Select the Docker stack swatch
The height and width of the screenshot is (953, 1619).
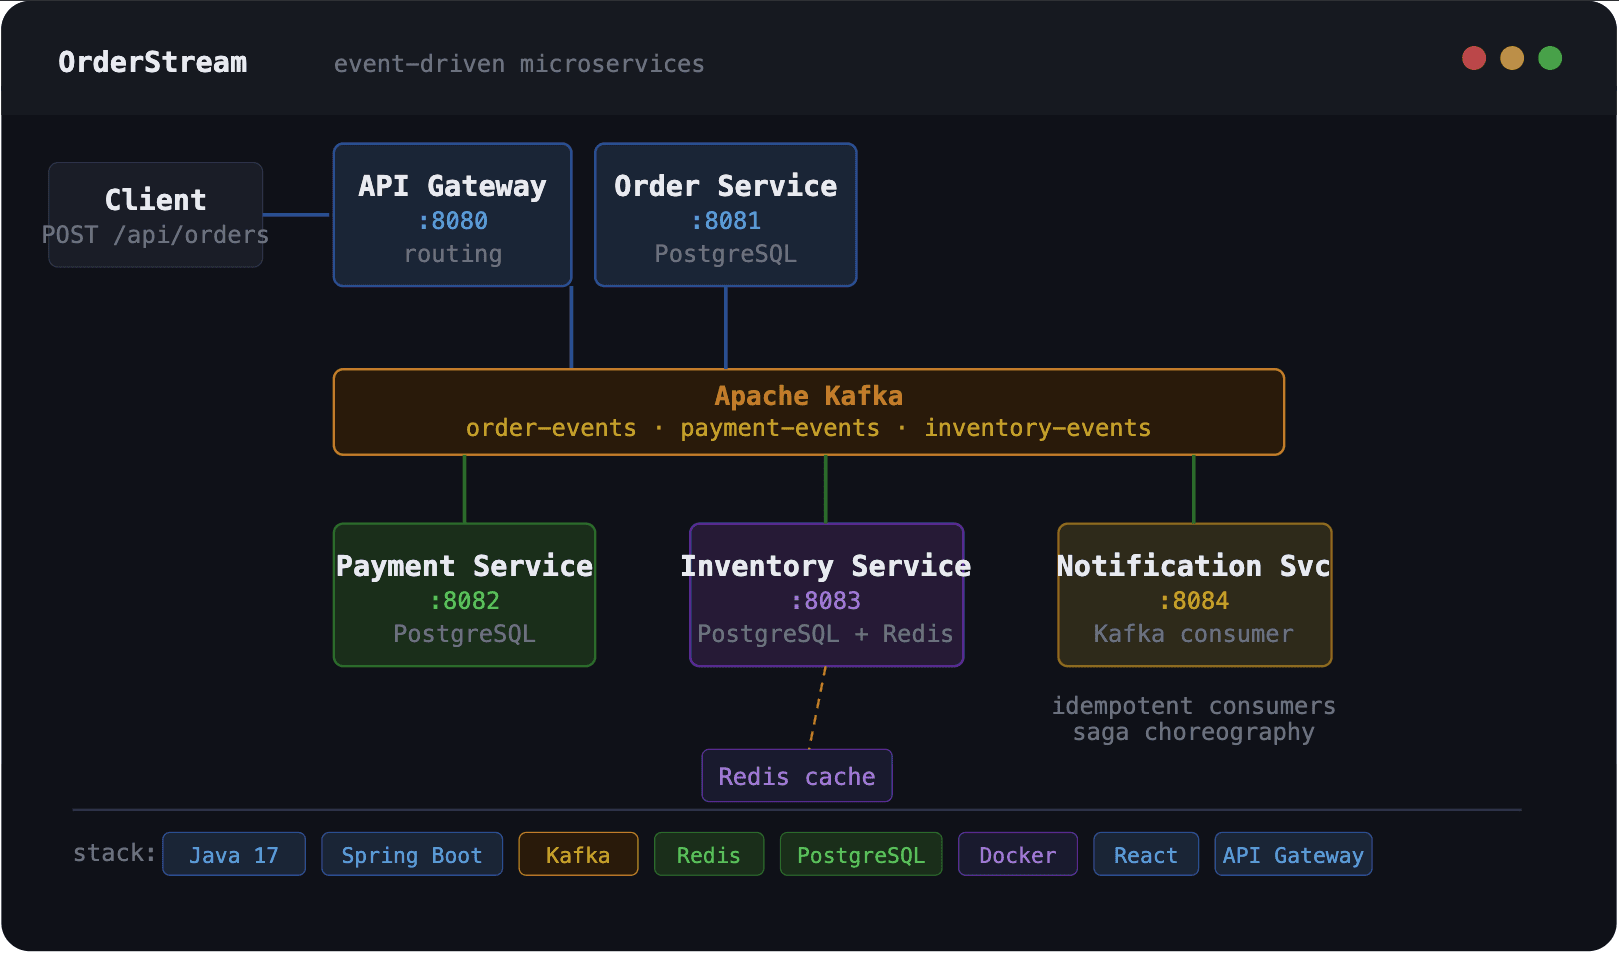click(x=1017, y=854)
